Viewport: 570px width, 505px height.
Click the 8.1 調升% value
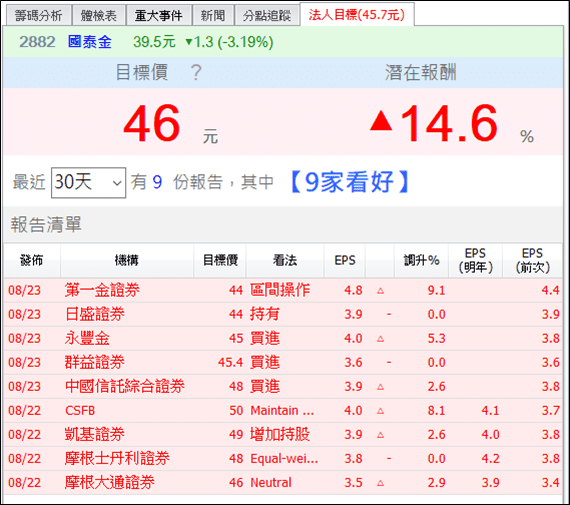[x=436, y=410]
